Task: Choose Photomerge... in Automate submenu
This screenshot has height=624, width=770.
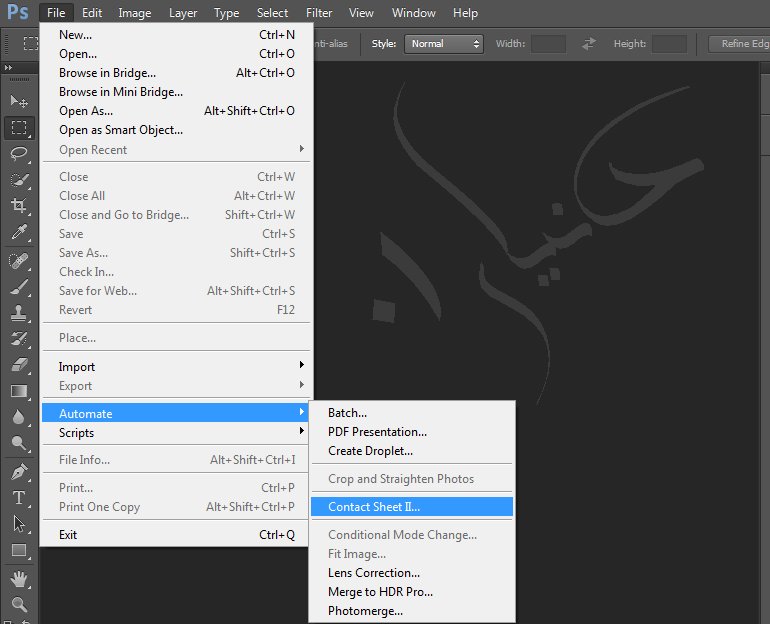Action: click(412, 611)
